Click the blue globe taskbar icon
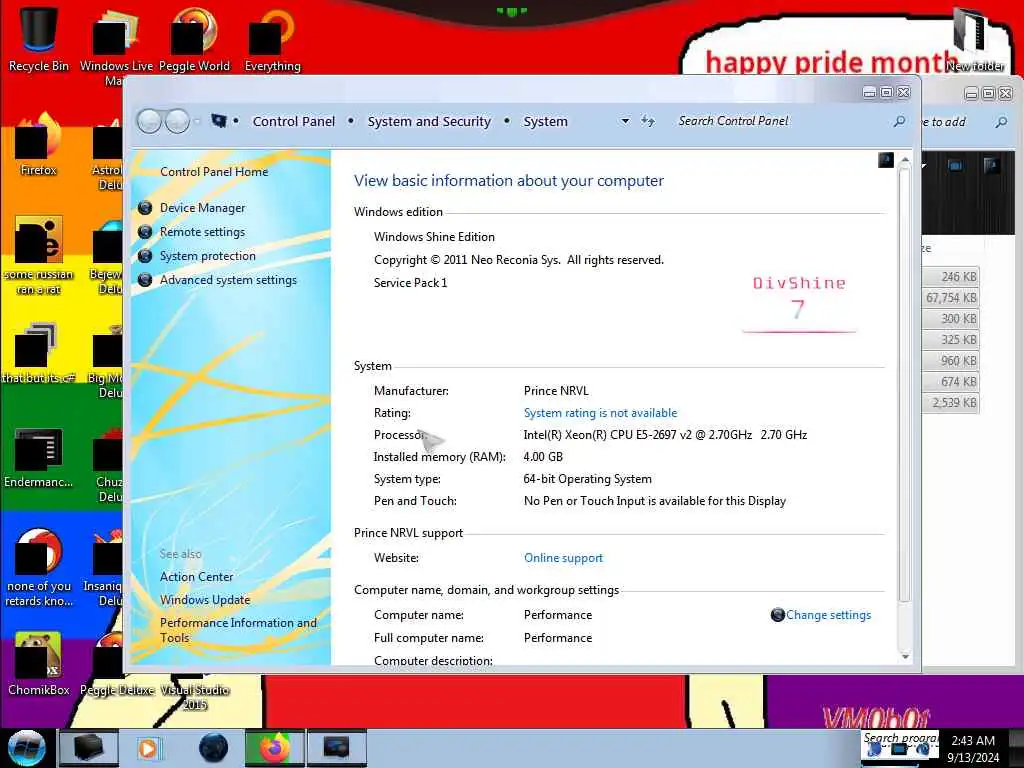 214,748
